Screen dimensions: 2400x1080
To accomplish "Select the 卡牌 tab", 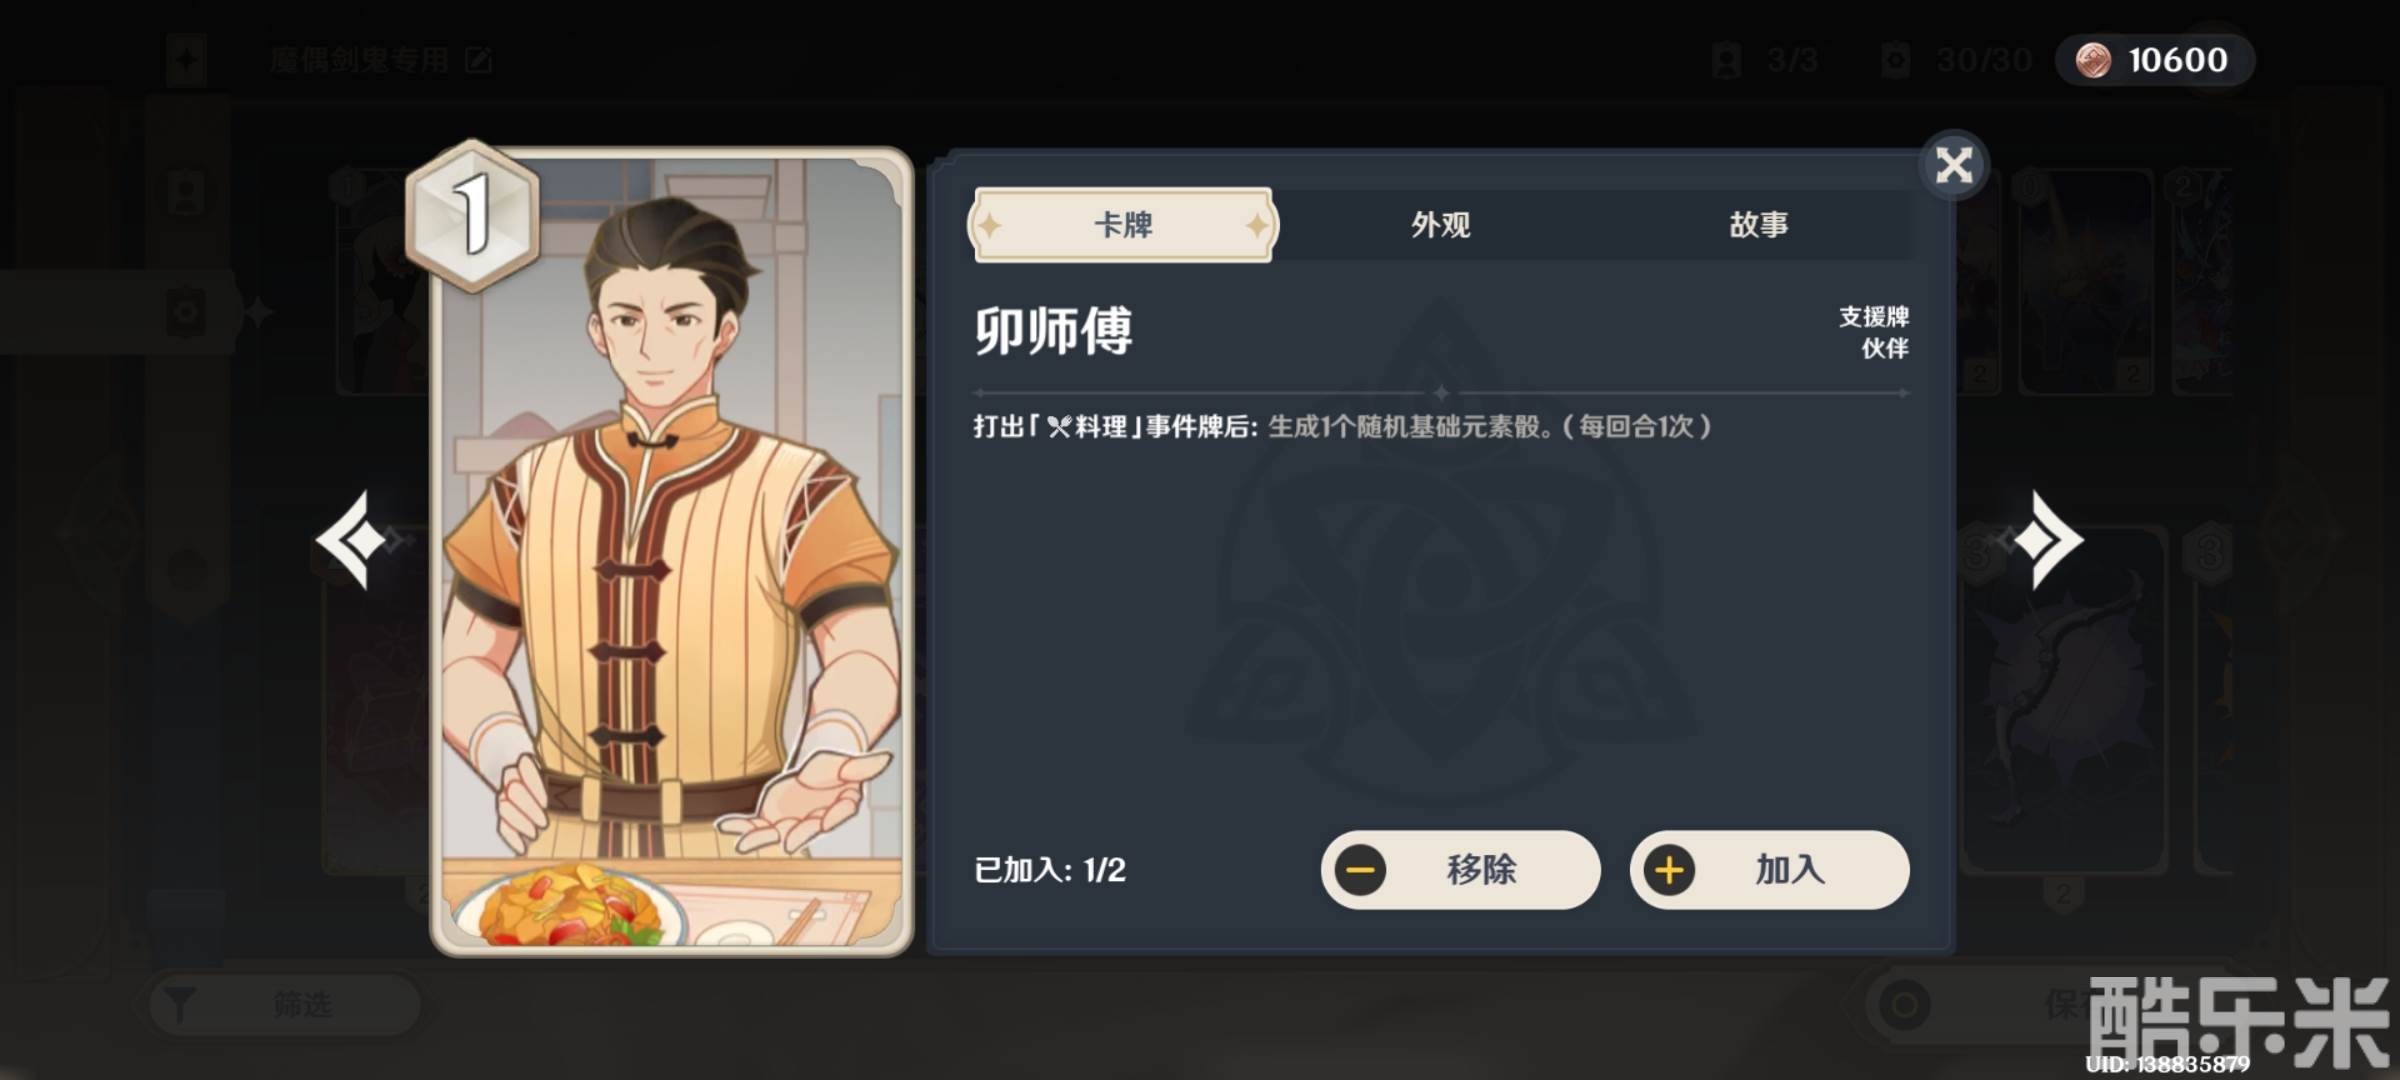I will 1123,225.
